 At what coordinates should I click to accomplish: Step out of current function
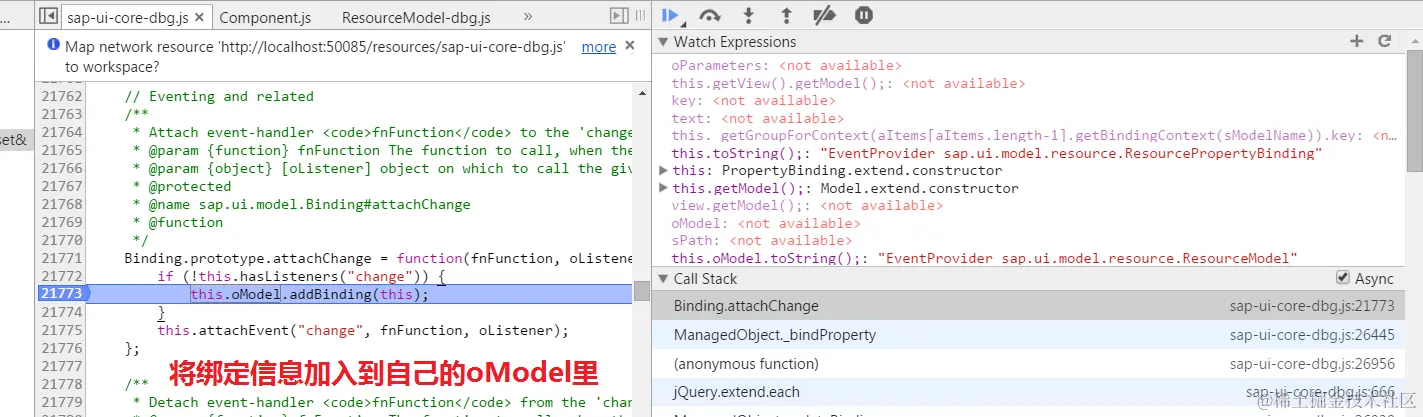point(786,15)
